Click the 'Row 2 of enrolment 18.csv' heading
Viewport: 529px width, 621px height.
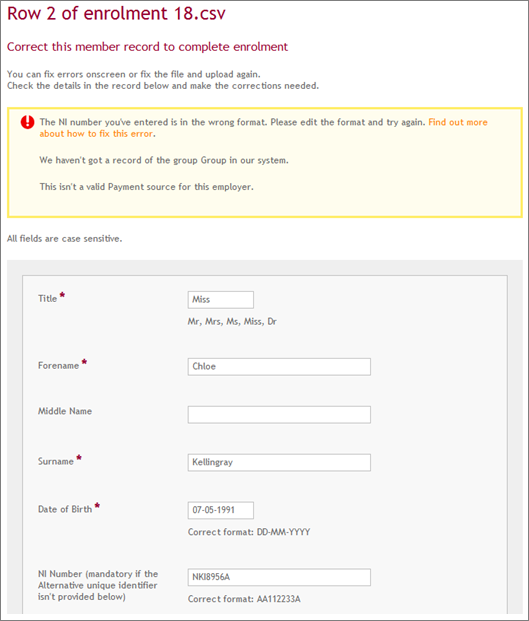(116, 13)
